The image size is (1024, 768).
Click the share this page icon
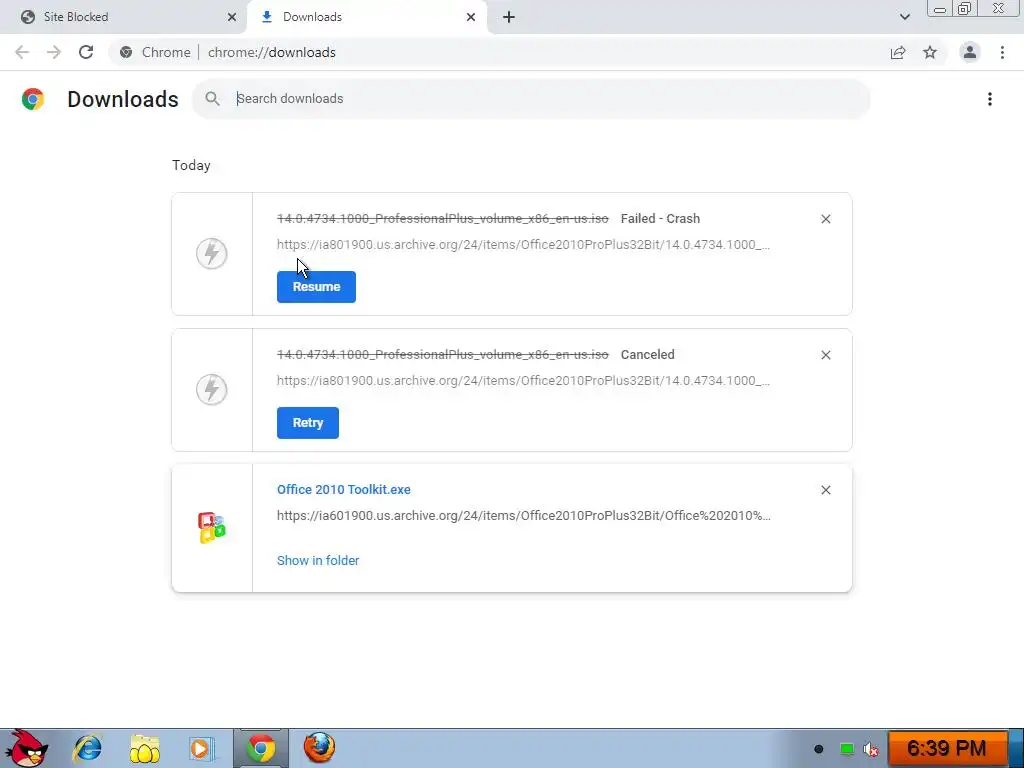pos(898,52)
